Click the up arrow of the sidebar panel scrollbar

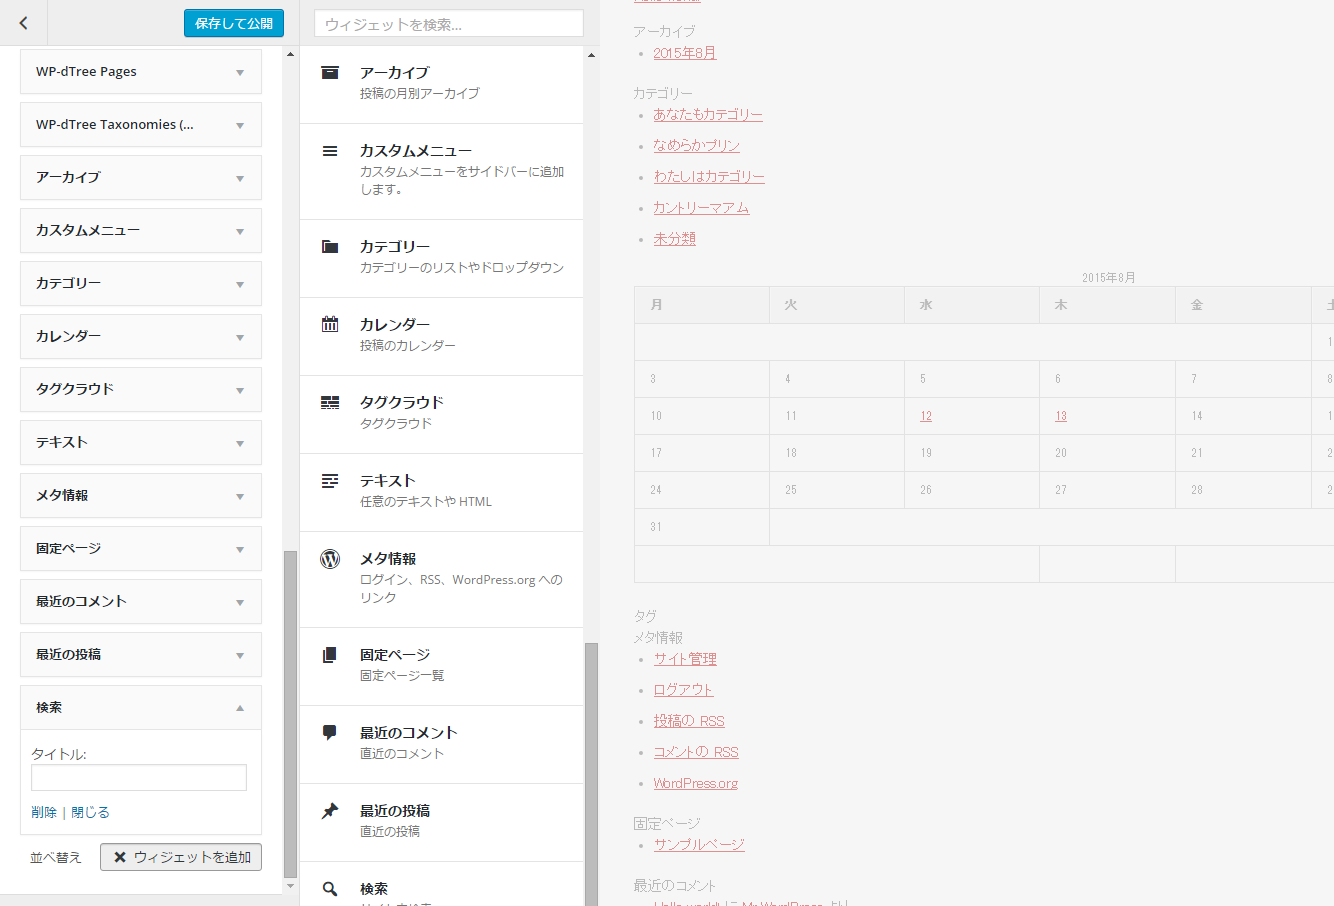(291, 54)
